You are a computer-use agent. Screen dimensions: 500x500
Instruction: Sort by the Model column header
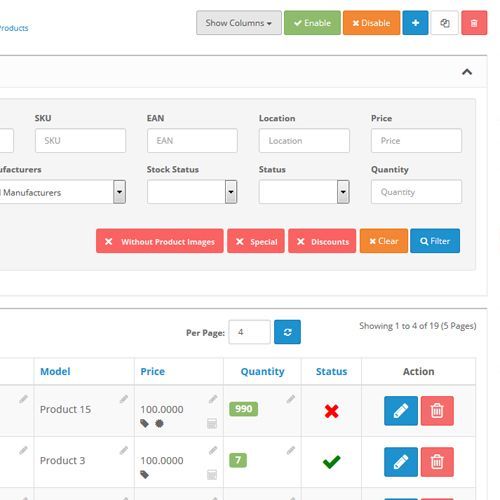click(55, 371)
